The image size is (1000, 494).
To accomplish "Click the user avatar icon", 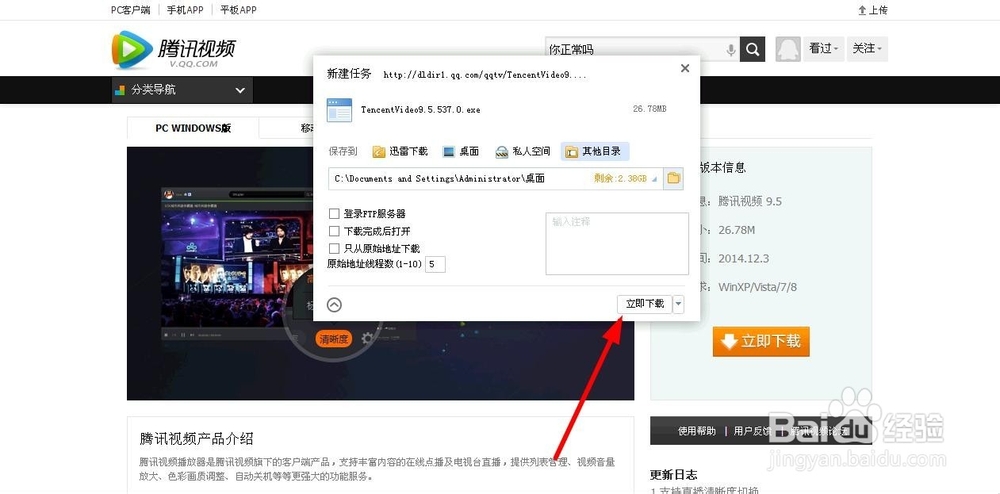I will pyautogui.click(x=788, y=49).
